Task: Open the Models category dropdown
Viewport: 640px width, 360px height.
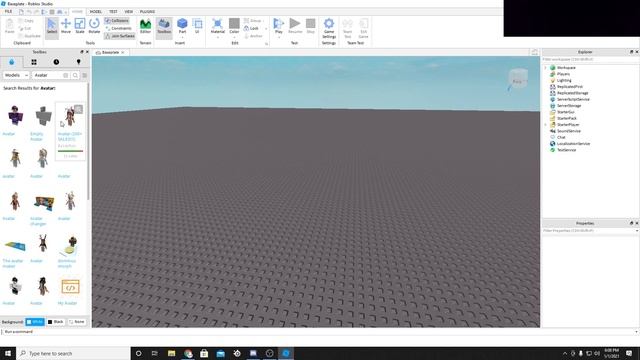Action: coord(16,75)
